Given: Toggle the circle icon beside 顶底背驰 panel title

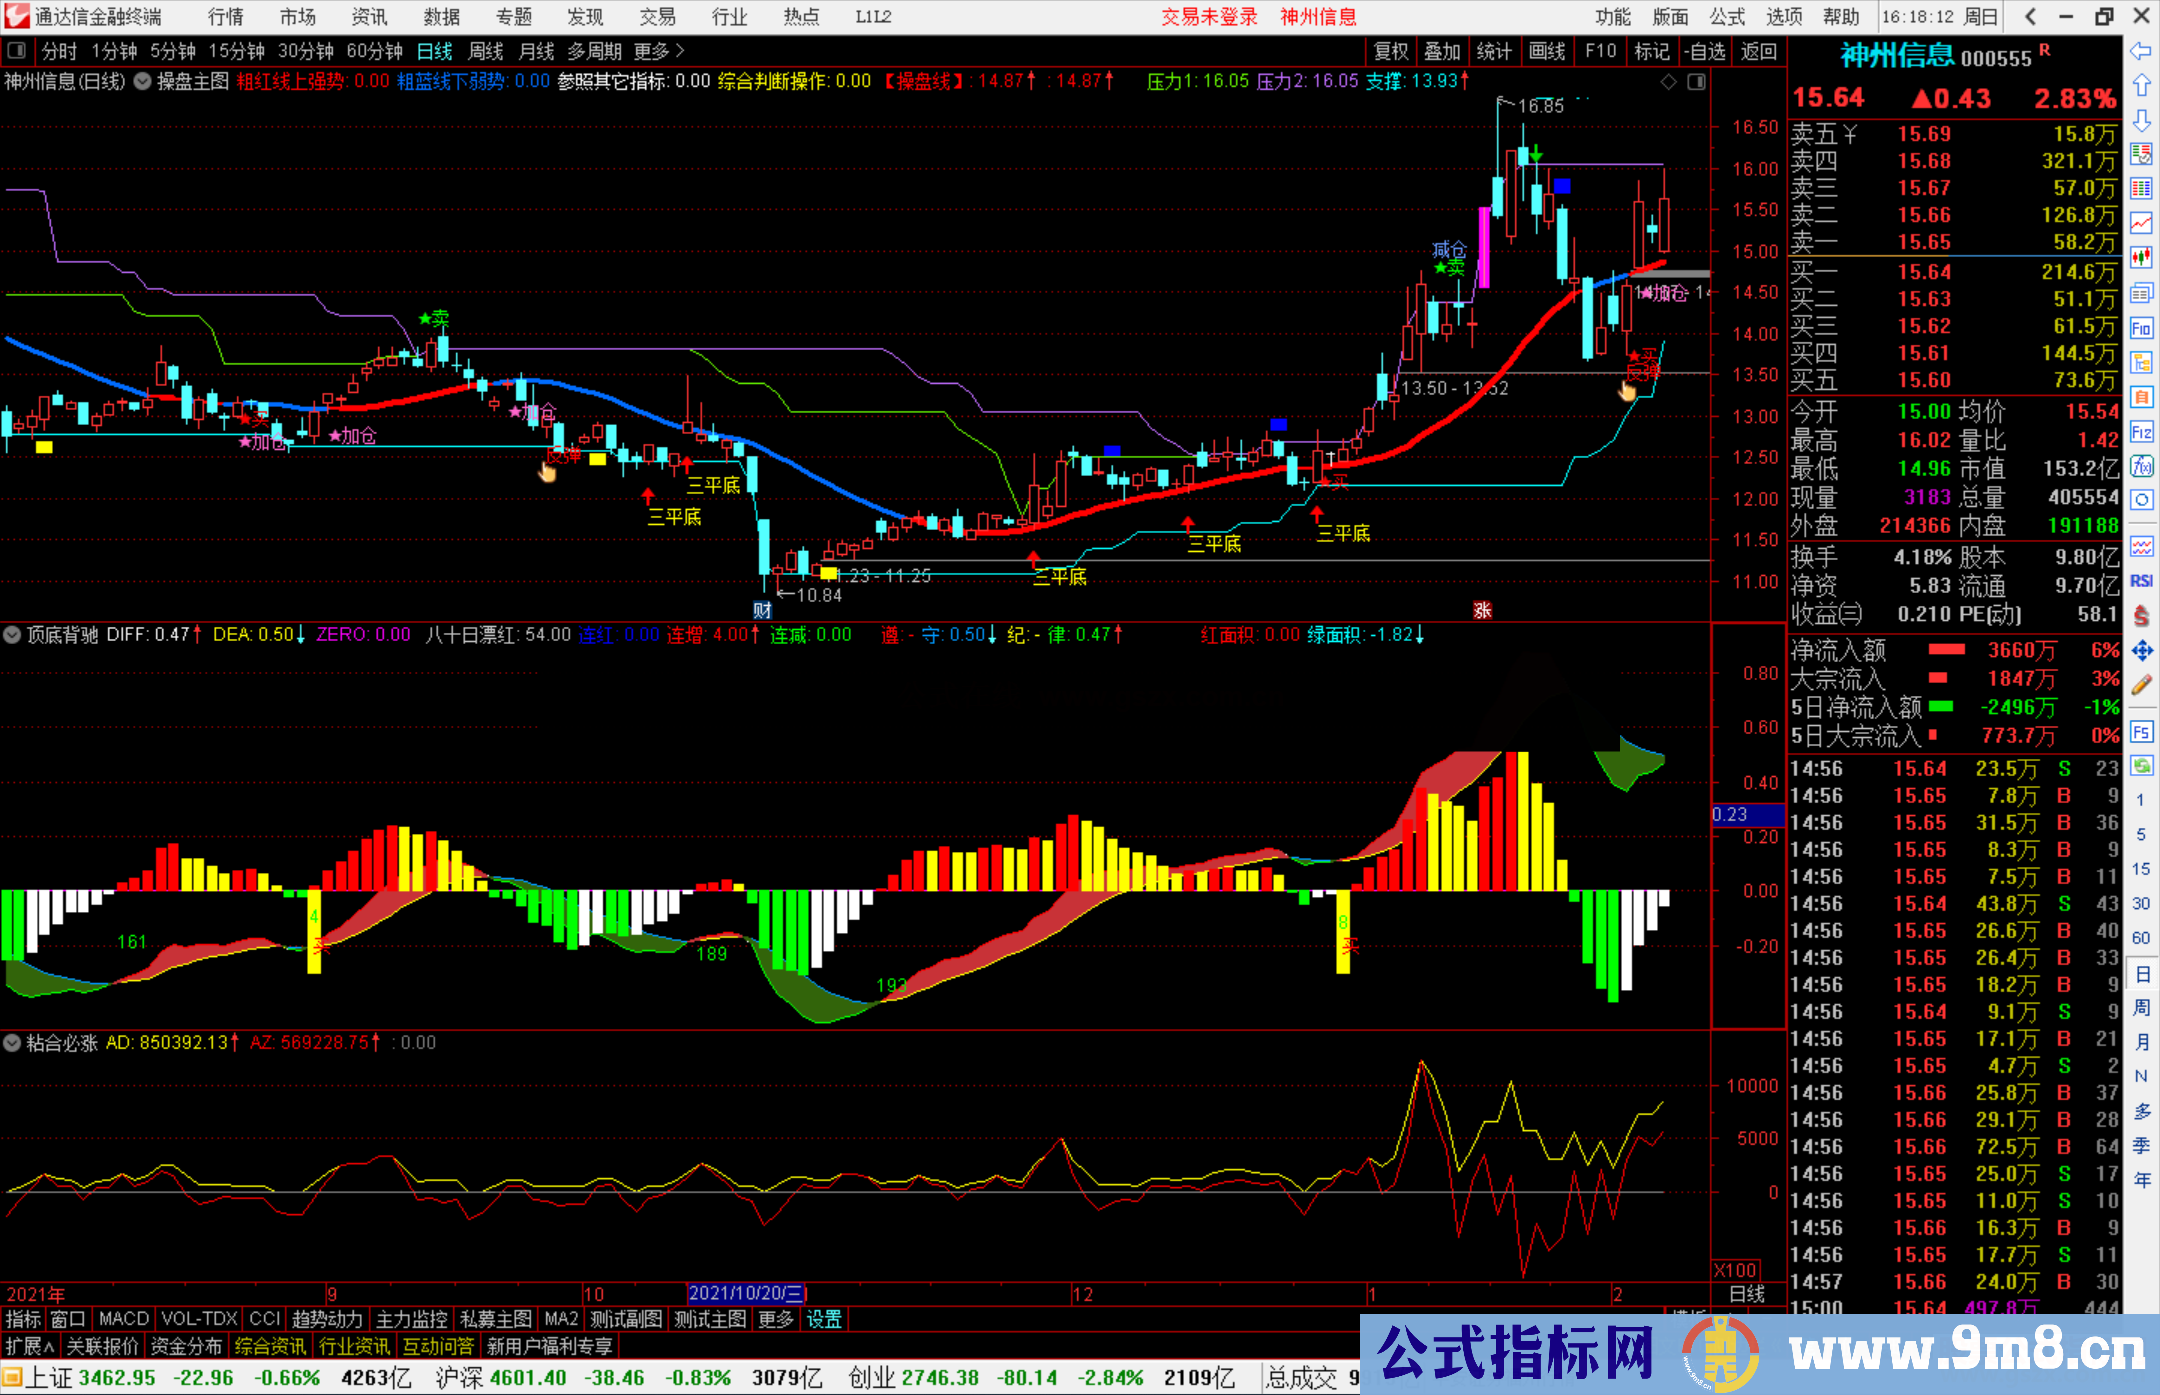Looking at the screenshot, I should pos(12,635).
